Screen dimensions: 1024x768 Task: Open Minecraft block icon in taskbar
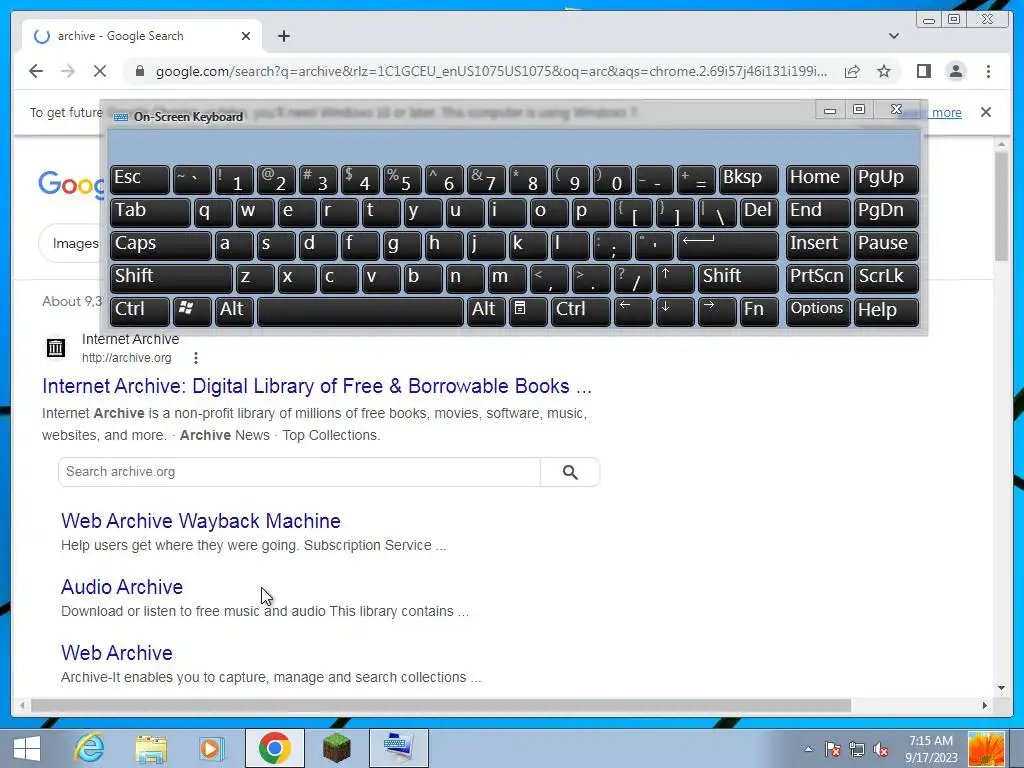(337, 748)
